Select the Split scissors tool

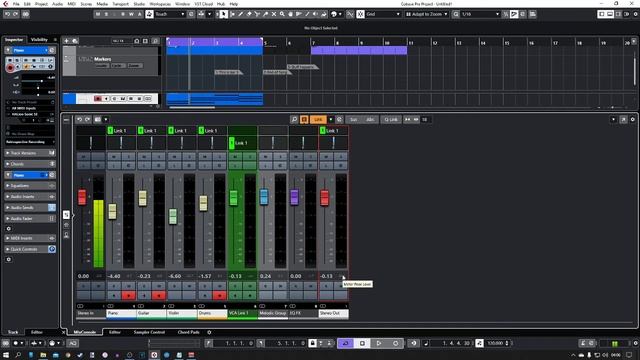(257, 14)
